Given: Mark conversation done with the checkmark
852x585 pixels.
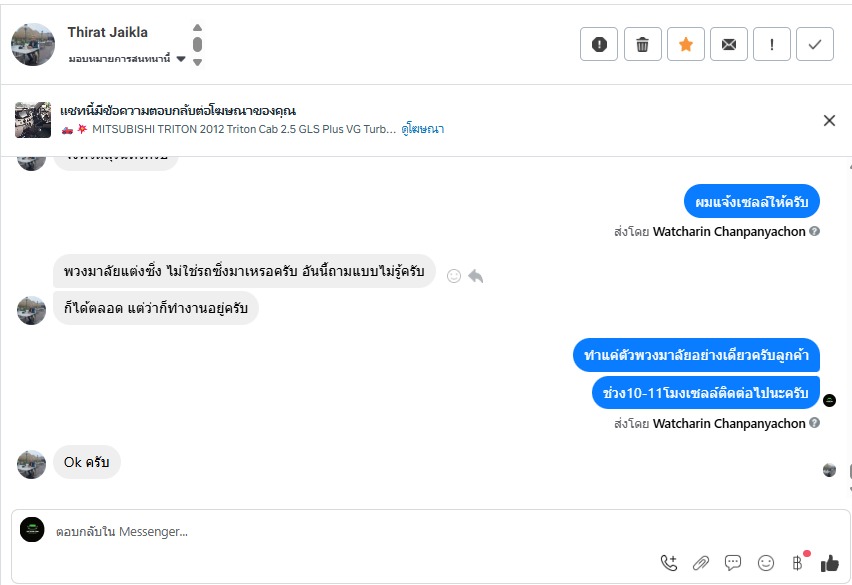Looking at the screenshot, I should tap(815, 44).
